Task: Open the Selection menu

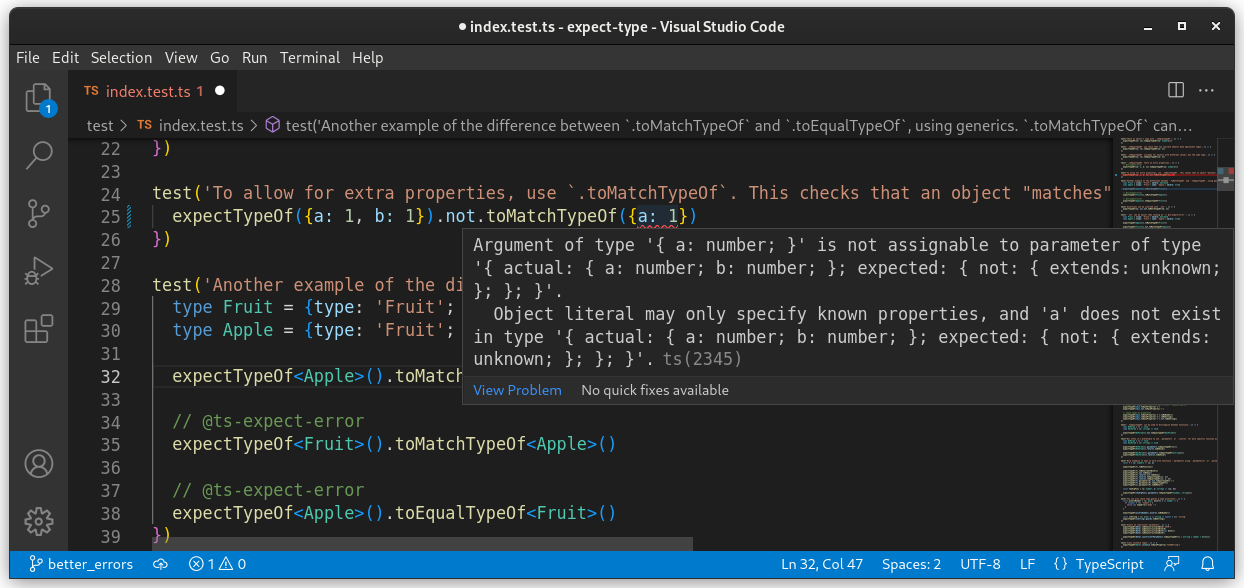Action: [121, 58]
